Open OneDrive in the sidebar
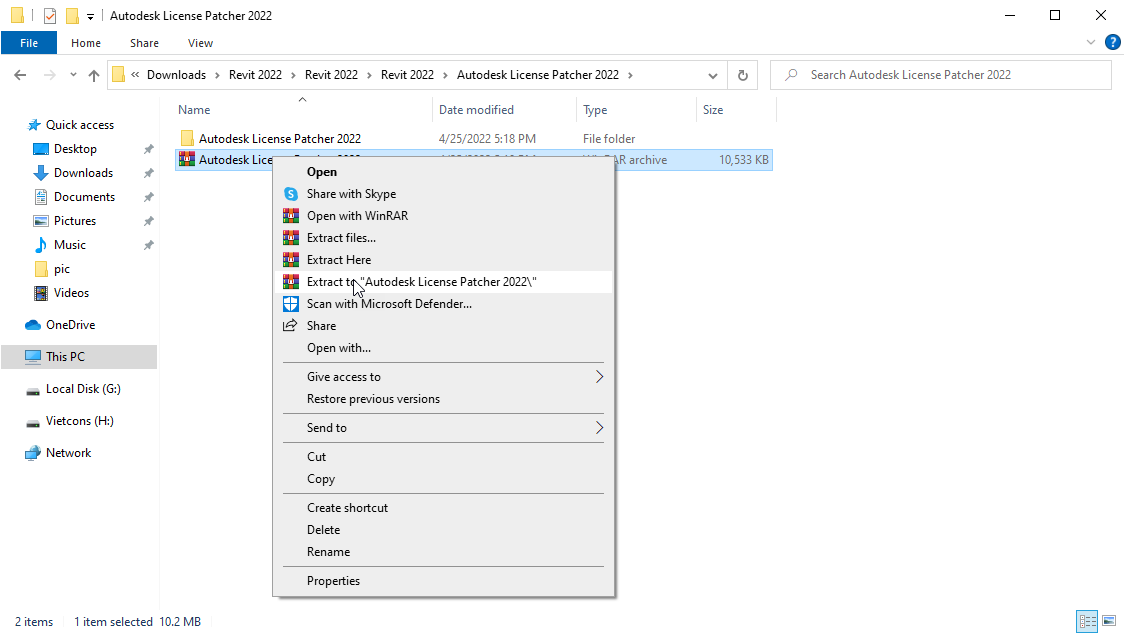 70,325
